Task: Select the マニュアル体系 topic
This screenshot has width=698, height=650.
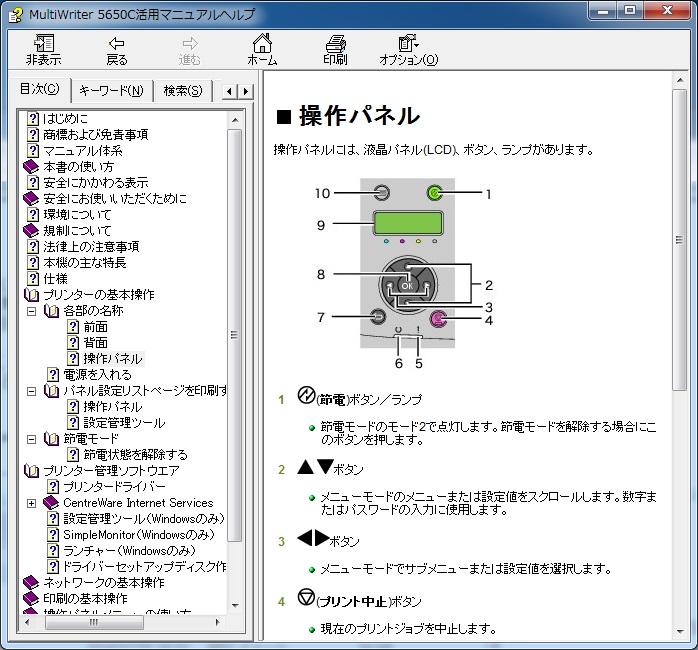Action: (83, 150)
